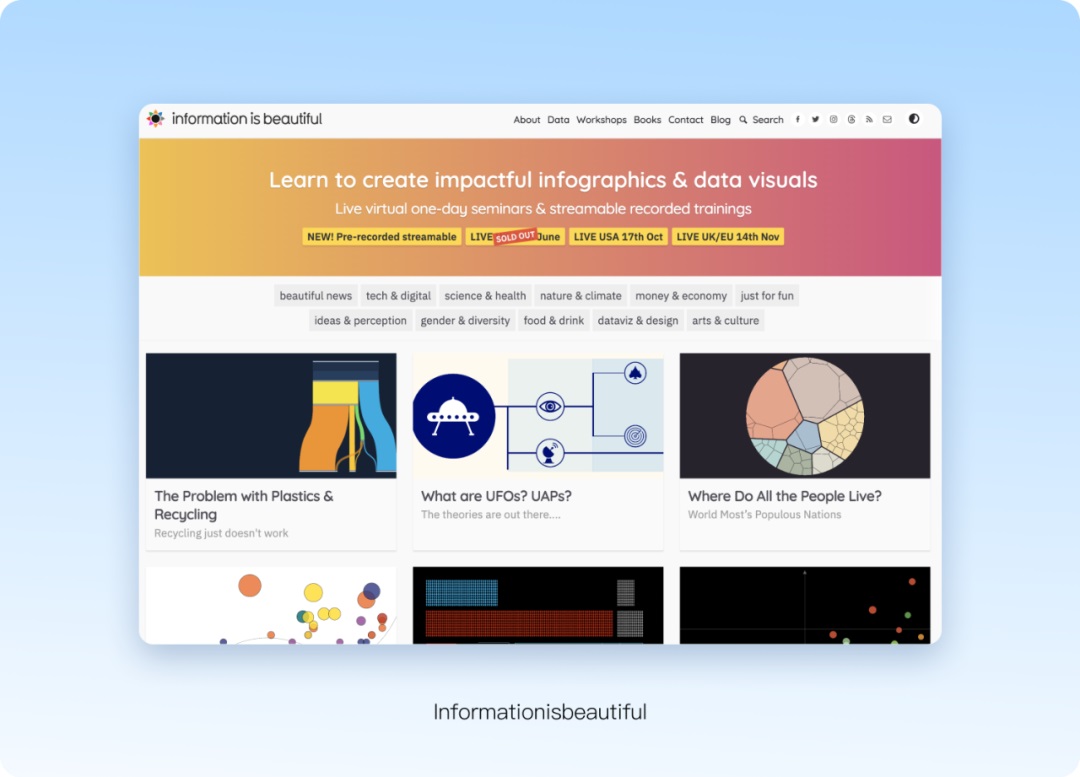Filter by nature & climate tag
The height and width of the screenshot is (777, 1080).
[581, 296]
